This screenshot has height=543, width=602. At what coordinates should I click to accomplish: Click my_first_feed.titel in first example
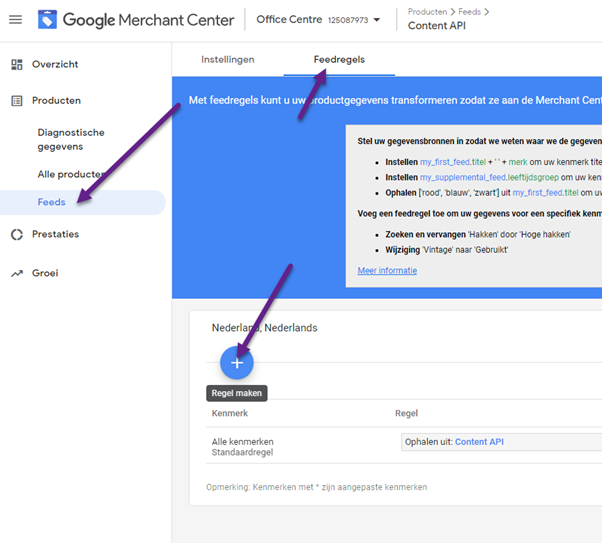pos(453,162)
